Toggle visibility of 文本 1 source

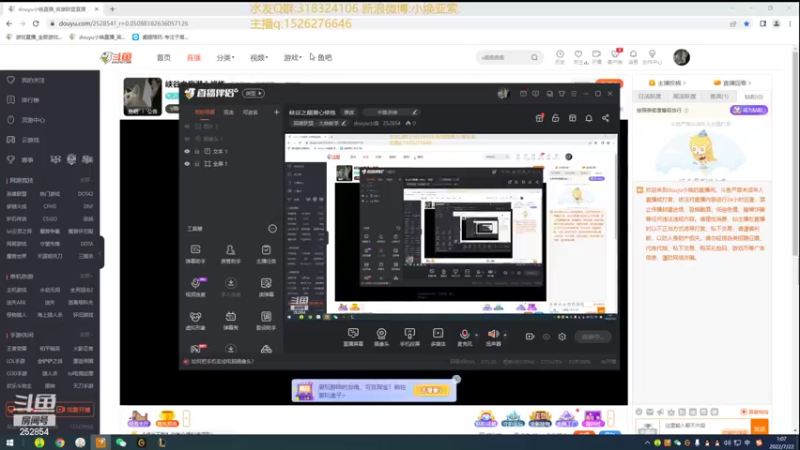[187, 152]
